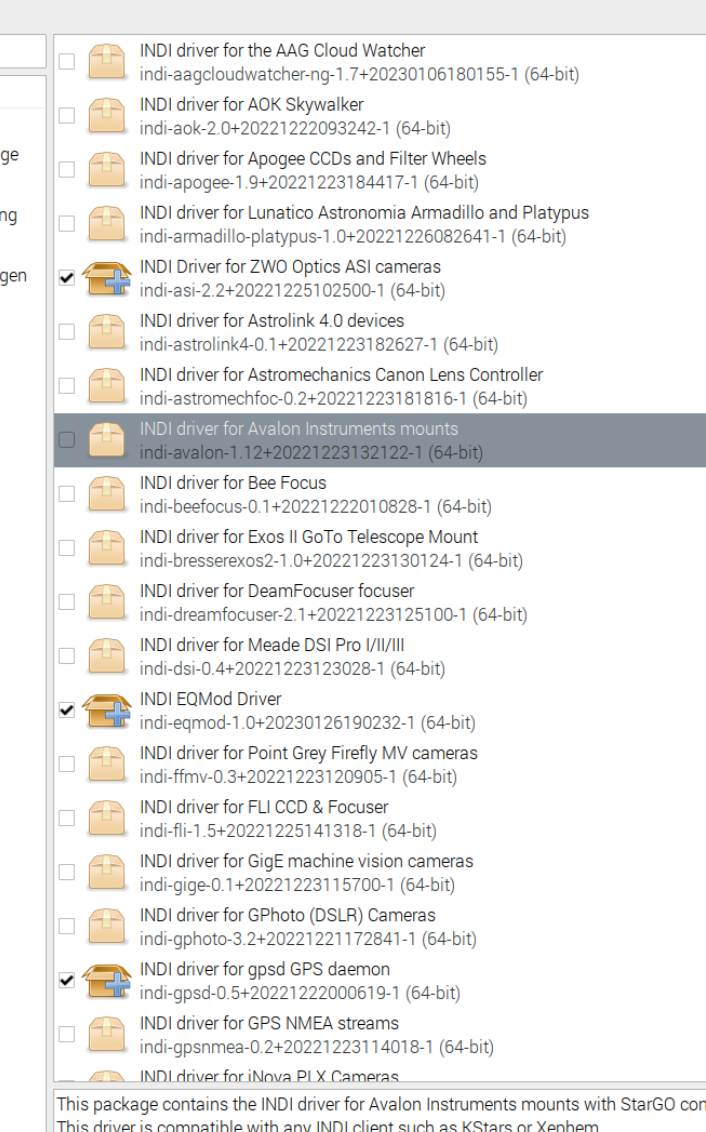Click the GigE machine vision package icon
The image size is (706, 1132).
click(107, 872)
